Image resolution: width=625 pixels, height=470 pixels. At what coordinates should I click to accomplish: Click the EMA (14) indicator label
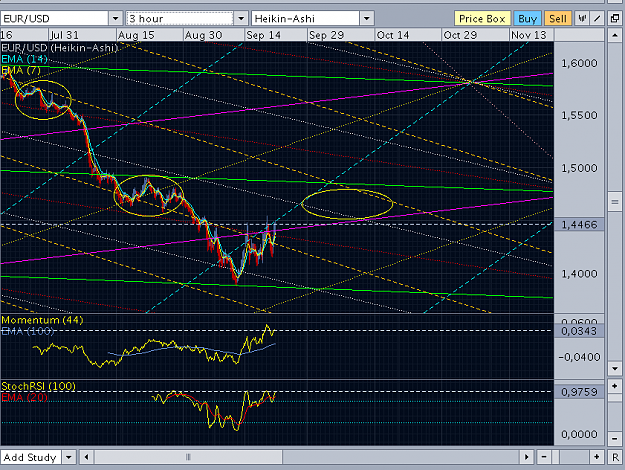coord(24,59)
